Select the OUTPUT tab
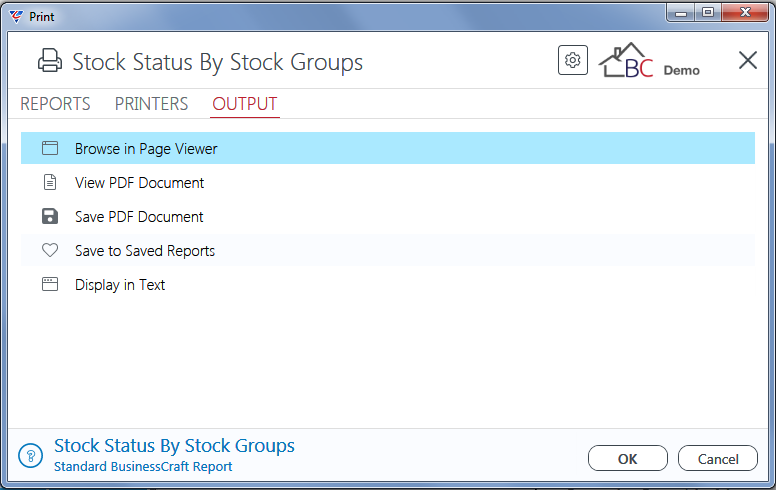The height and width of the screenshot is (490, 776). click(245, 104)
